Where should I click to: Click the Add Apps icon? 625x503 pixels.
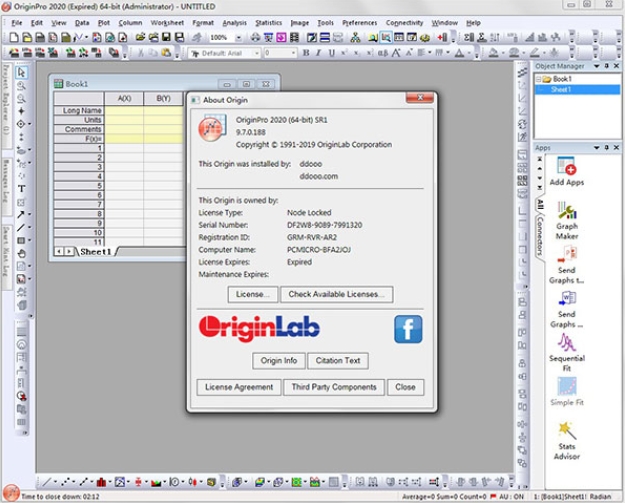click(x=567, y=167)
